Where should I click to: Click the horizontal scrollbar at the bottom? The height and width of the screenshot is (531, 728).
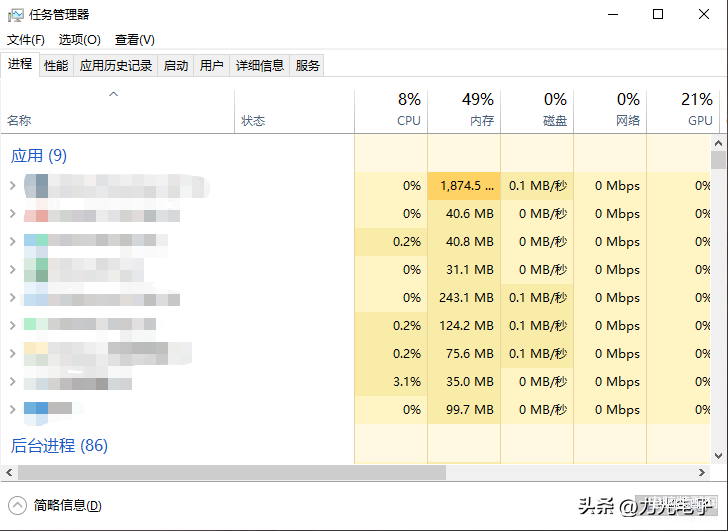[230, 472]
